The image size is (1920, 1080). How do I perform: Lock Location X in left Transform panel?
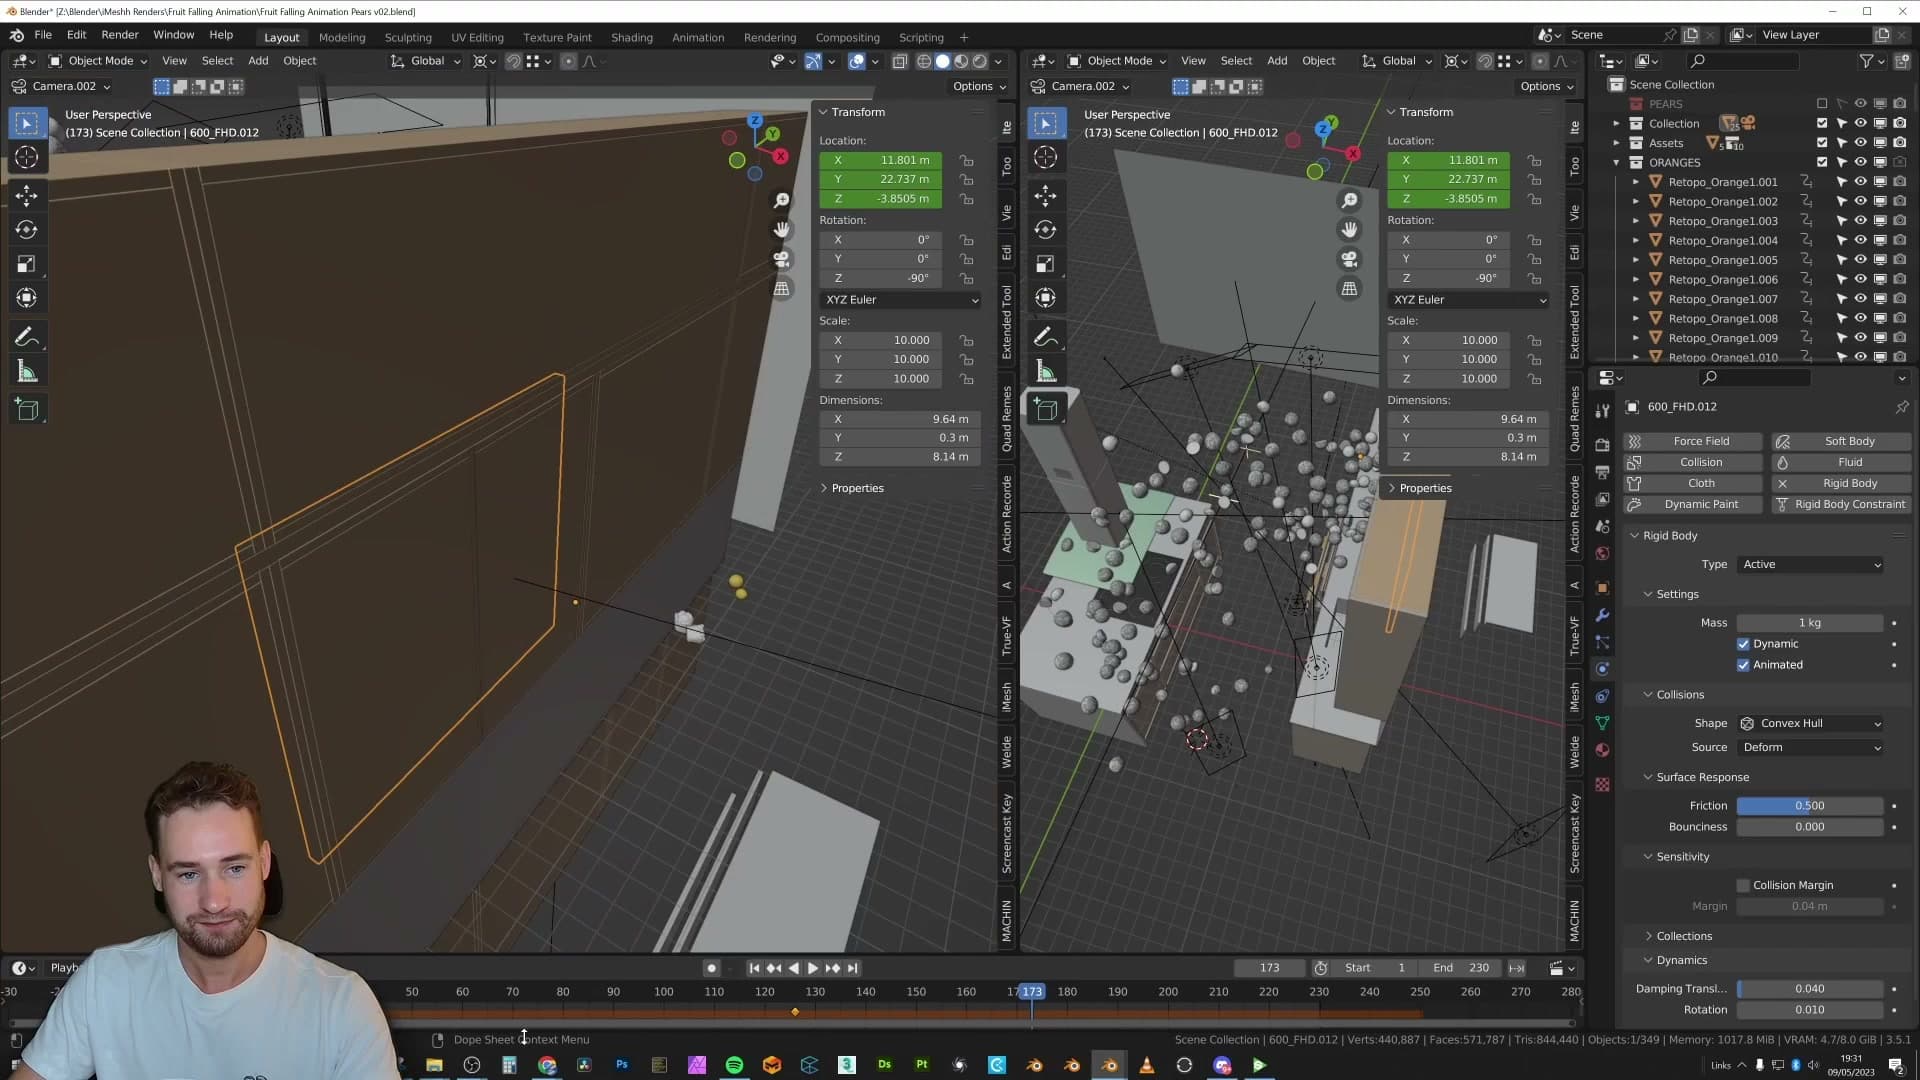coord(966,160)
